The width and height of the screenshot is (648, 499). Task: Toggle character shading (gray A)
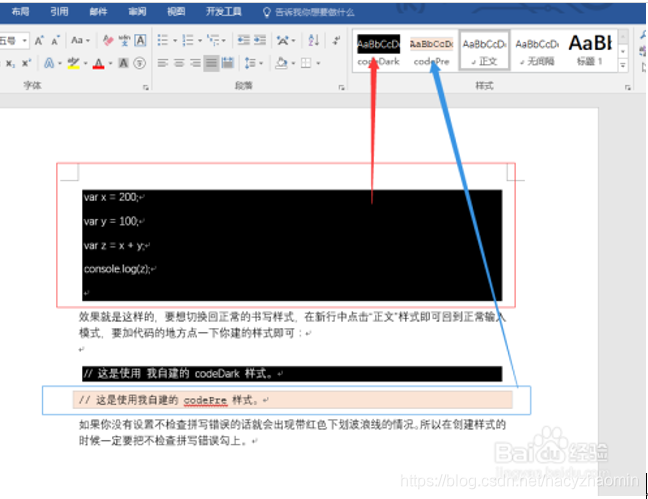pyautogui.click(x=123, y=63)
